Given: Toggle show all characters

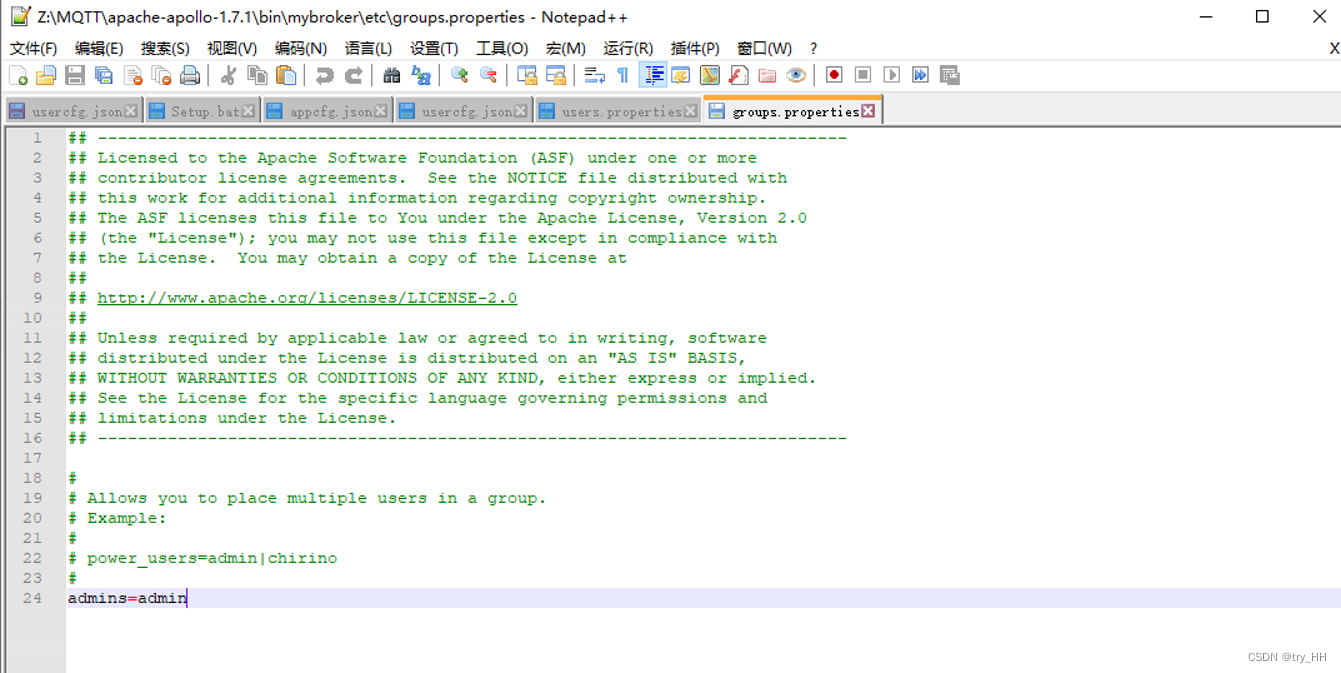Looking at the screenshot, I should click(x=621, y=75).
